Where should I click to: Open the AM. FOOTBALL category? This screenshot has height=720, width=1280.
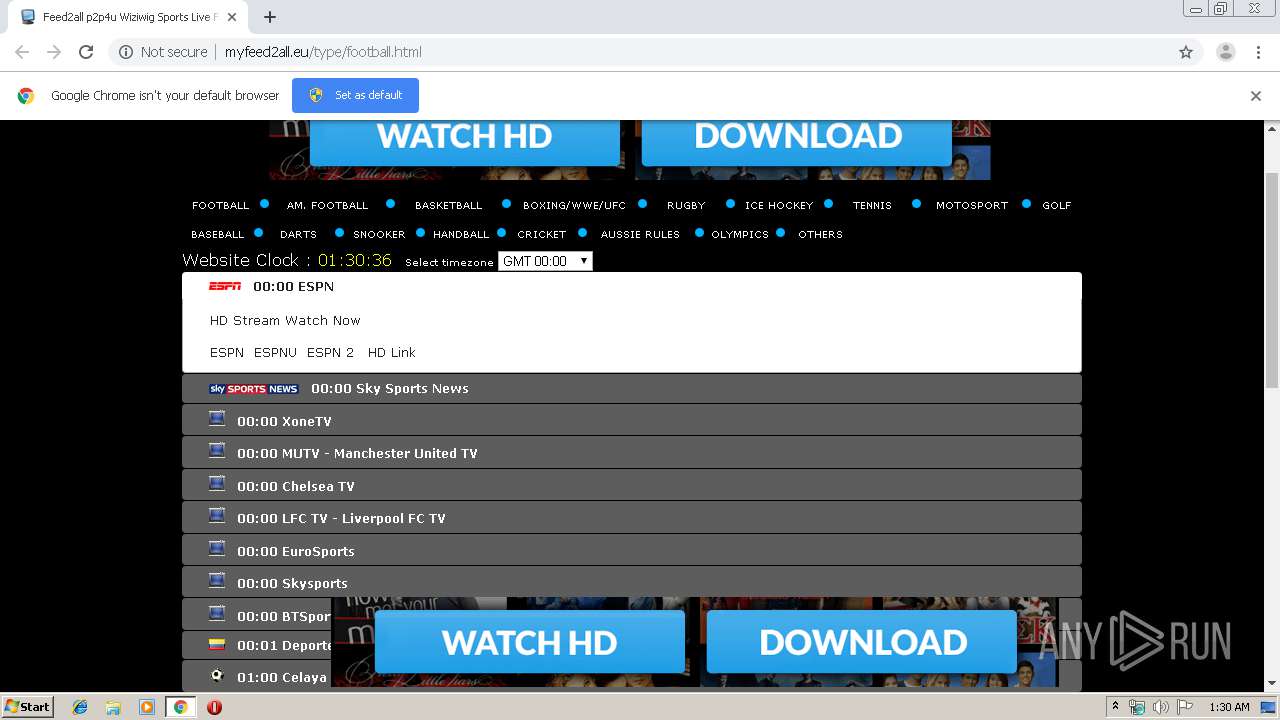(x=327, y=205)
